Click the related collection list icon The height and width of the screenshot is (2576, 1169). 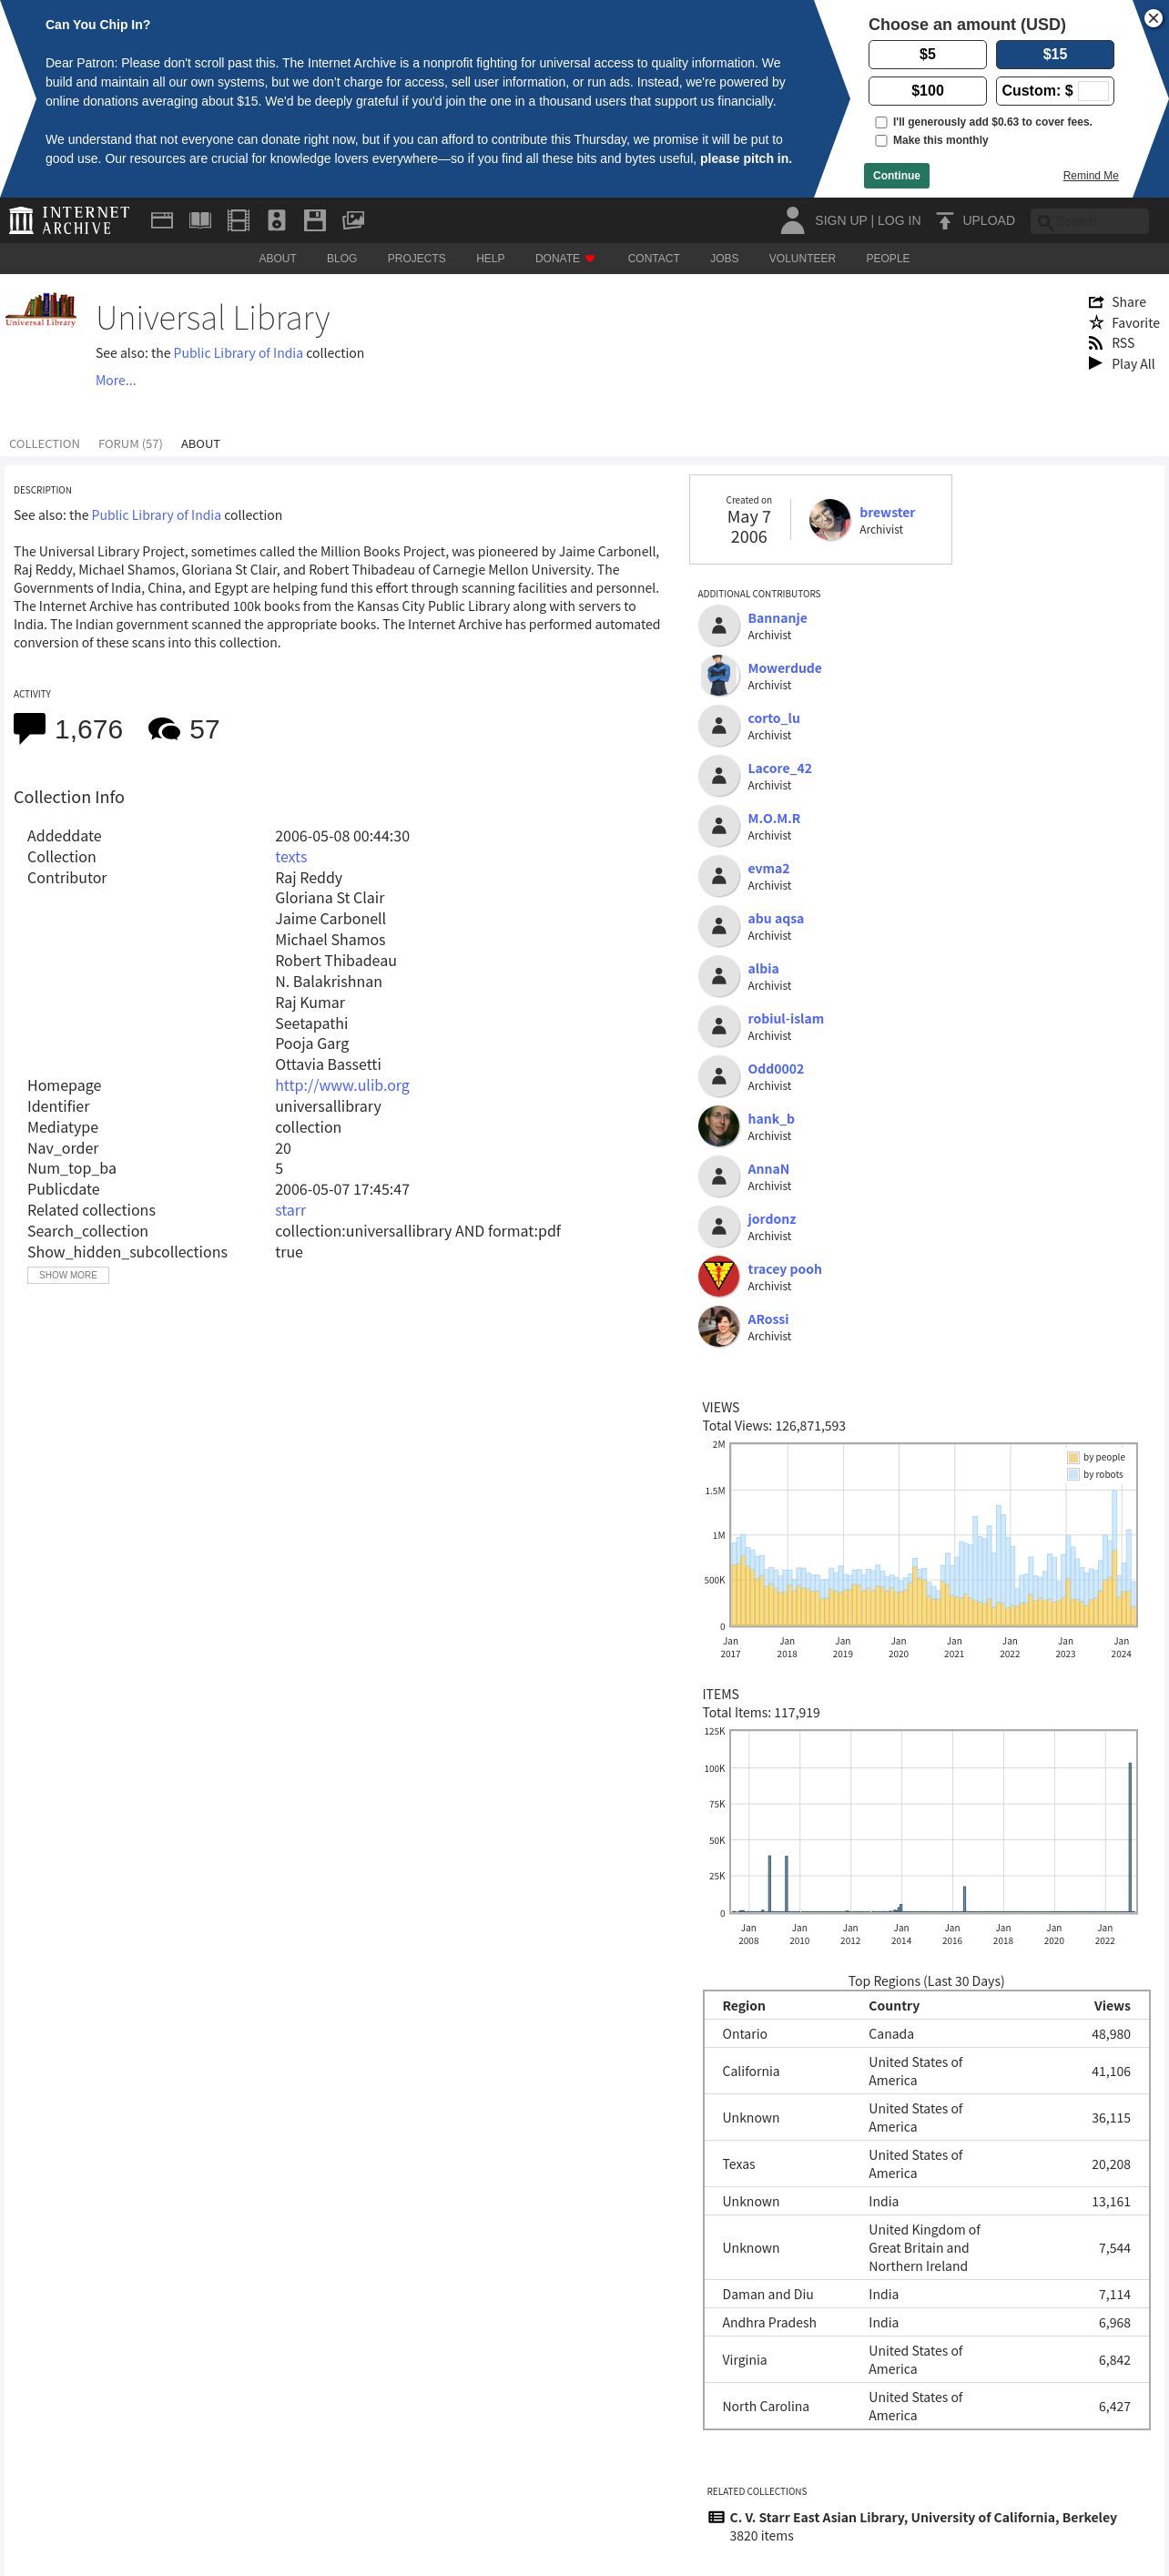[x=716, y=2517]
